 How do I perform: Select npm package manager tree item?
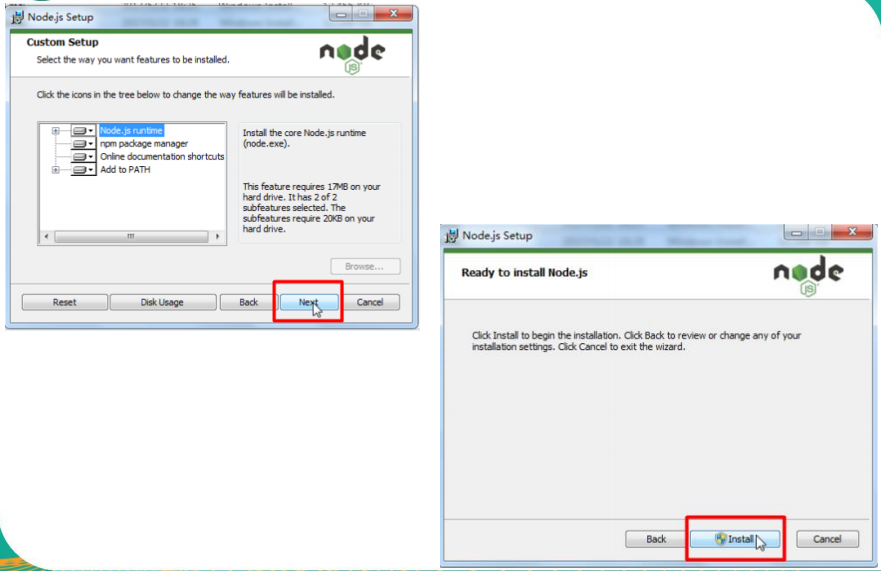pos(144,144)
